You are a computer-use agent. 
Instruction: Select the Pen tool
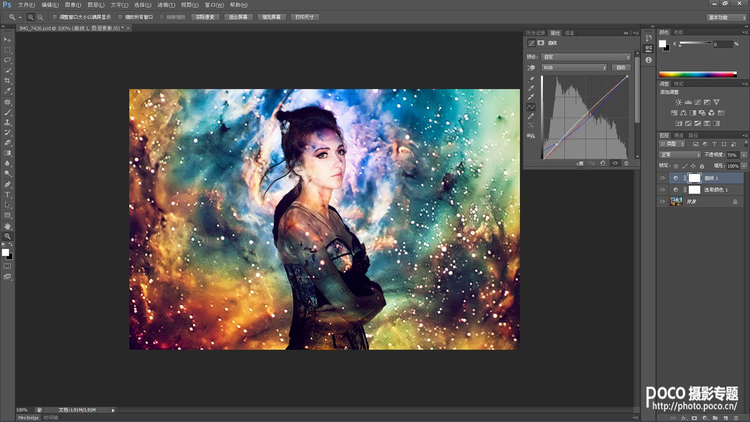click(x=7, y=184)
